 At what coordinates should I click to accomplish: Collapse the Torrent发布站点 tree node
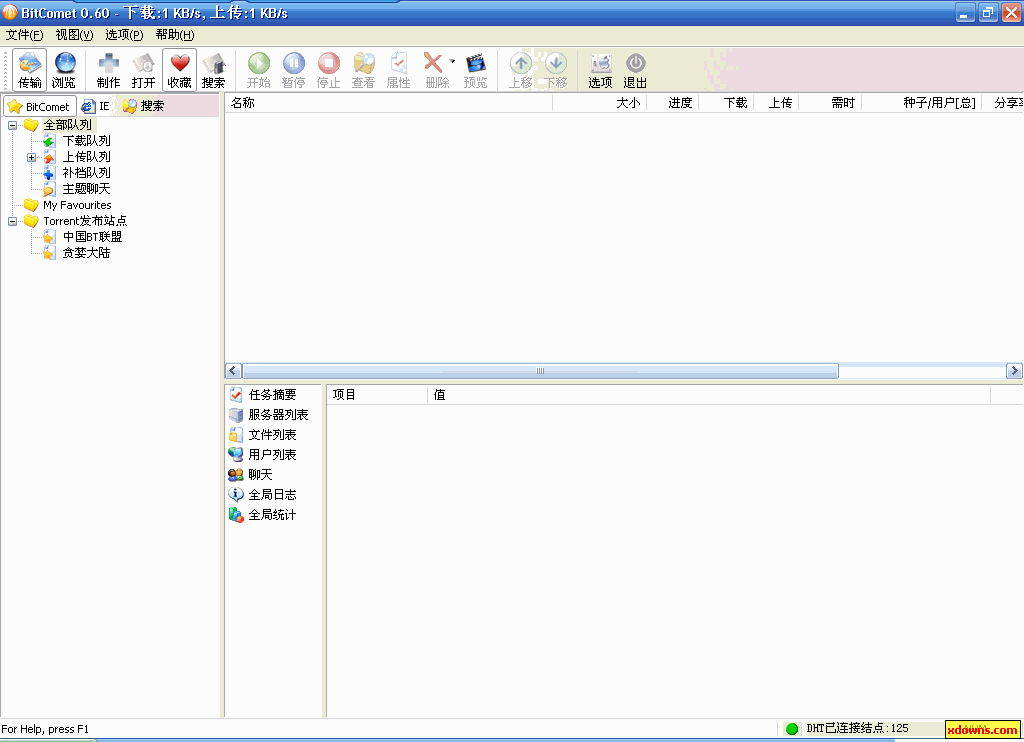tap(12, 221)
